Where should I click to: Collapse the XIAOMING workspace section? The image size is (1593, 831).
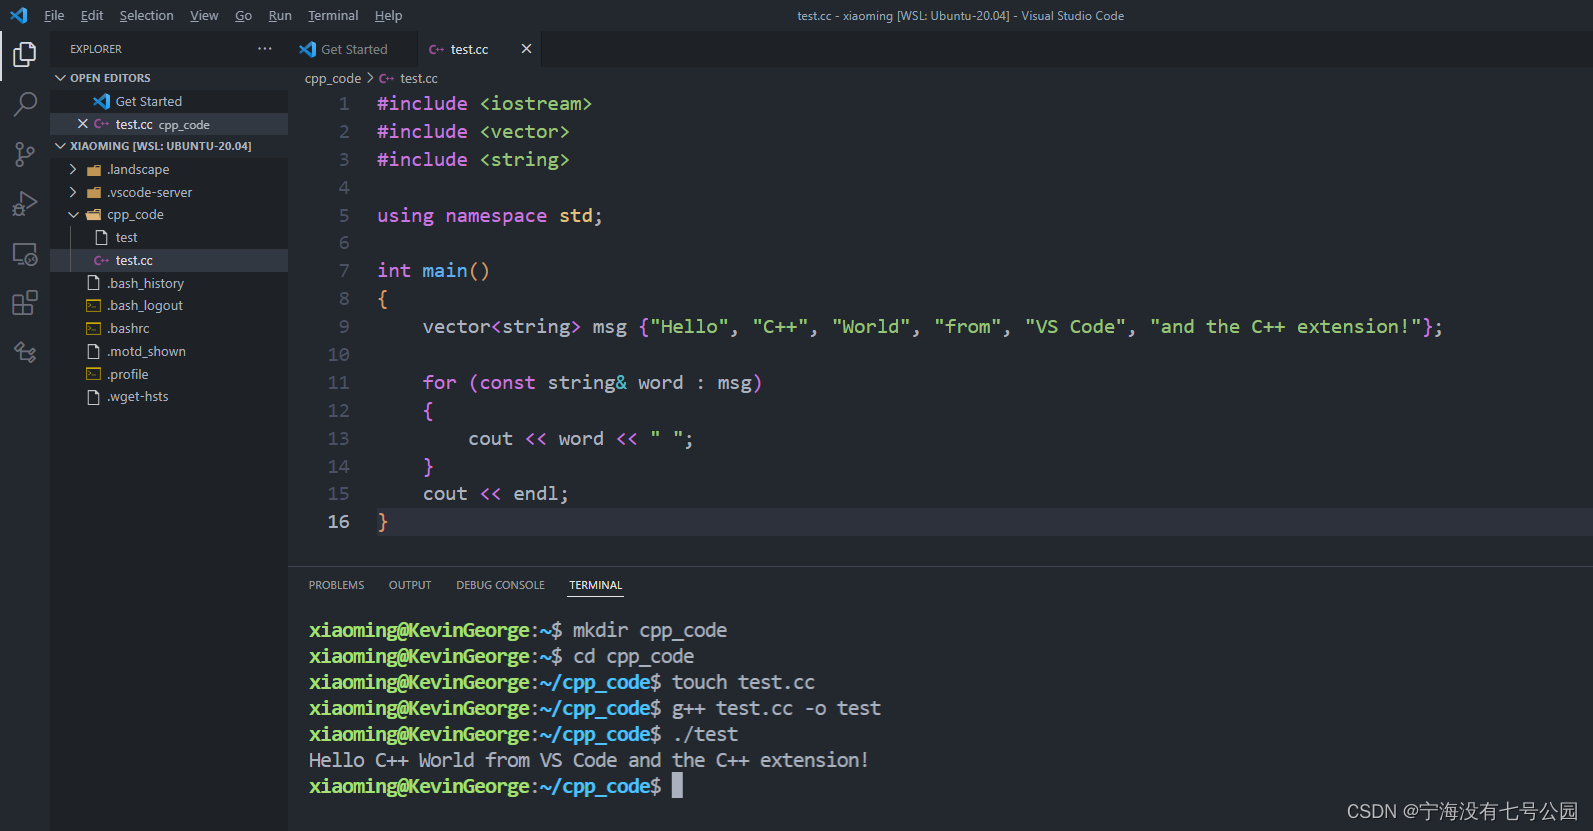tap(60, 146)
